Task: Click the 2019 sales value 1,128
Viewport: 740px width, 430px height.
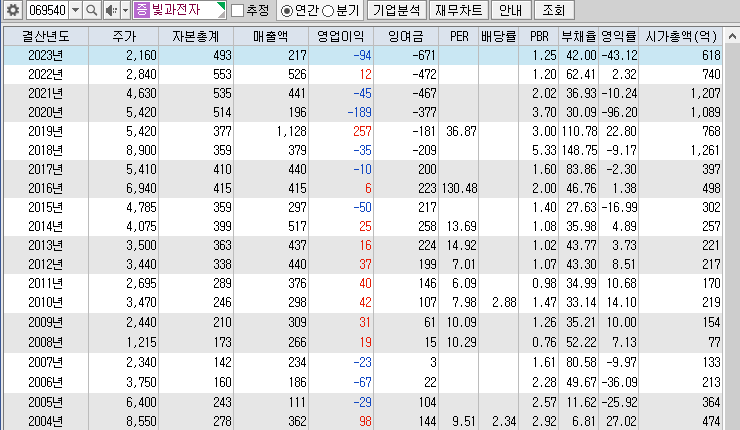Action: click(x=291, y=131)
